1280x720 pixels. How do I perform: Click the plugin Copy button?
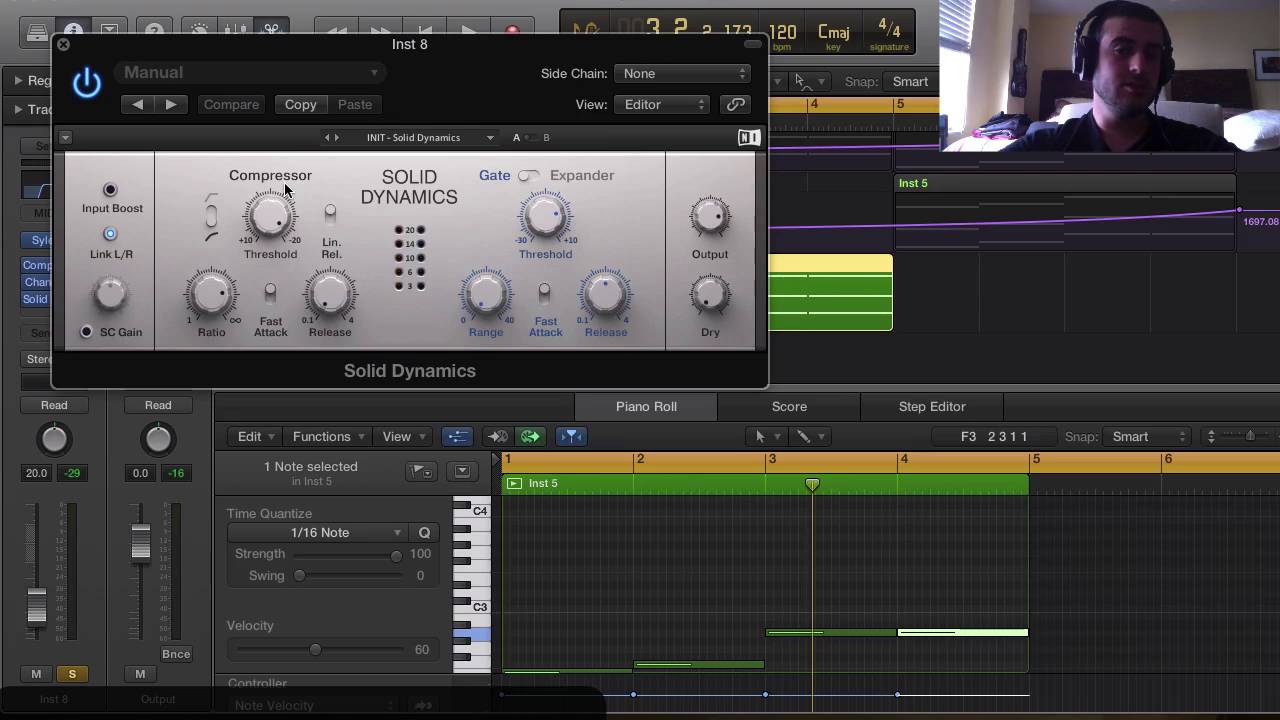coord(300,104)
